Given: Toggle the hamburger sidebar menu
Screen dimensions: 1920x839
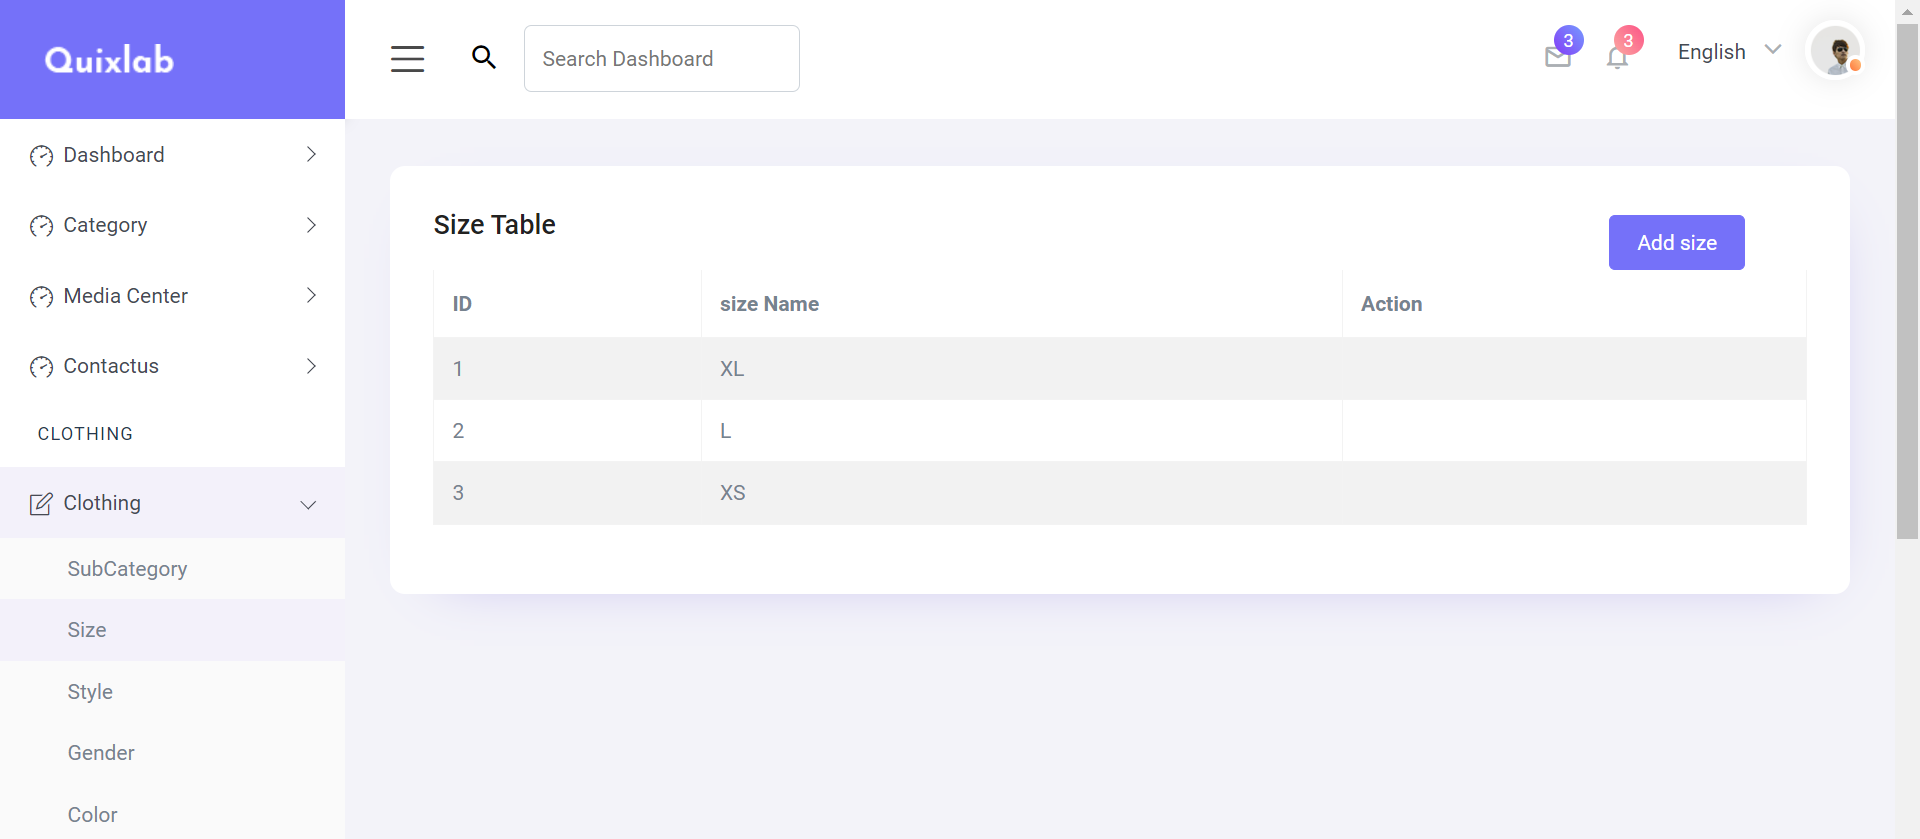Looking at the screenshot, I should click(x=407, y=59).
